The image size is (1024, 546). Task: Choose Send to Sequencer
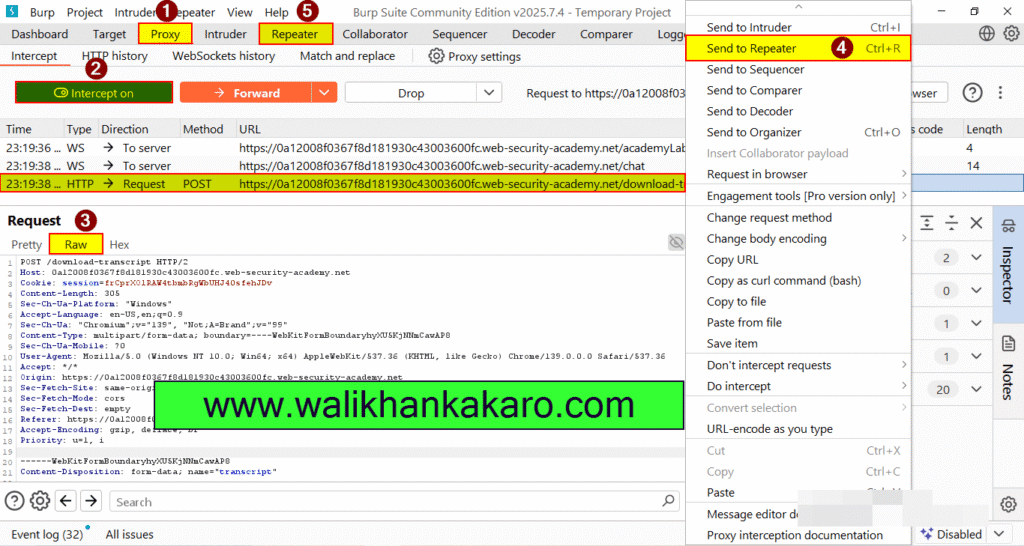pyautogui.click(x=798, y=69)
